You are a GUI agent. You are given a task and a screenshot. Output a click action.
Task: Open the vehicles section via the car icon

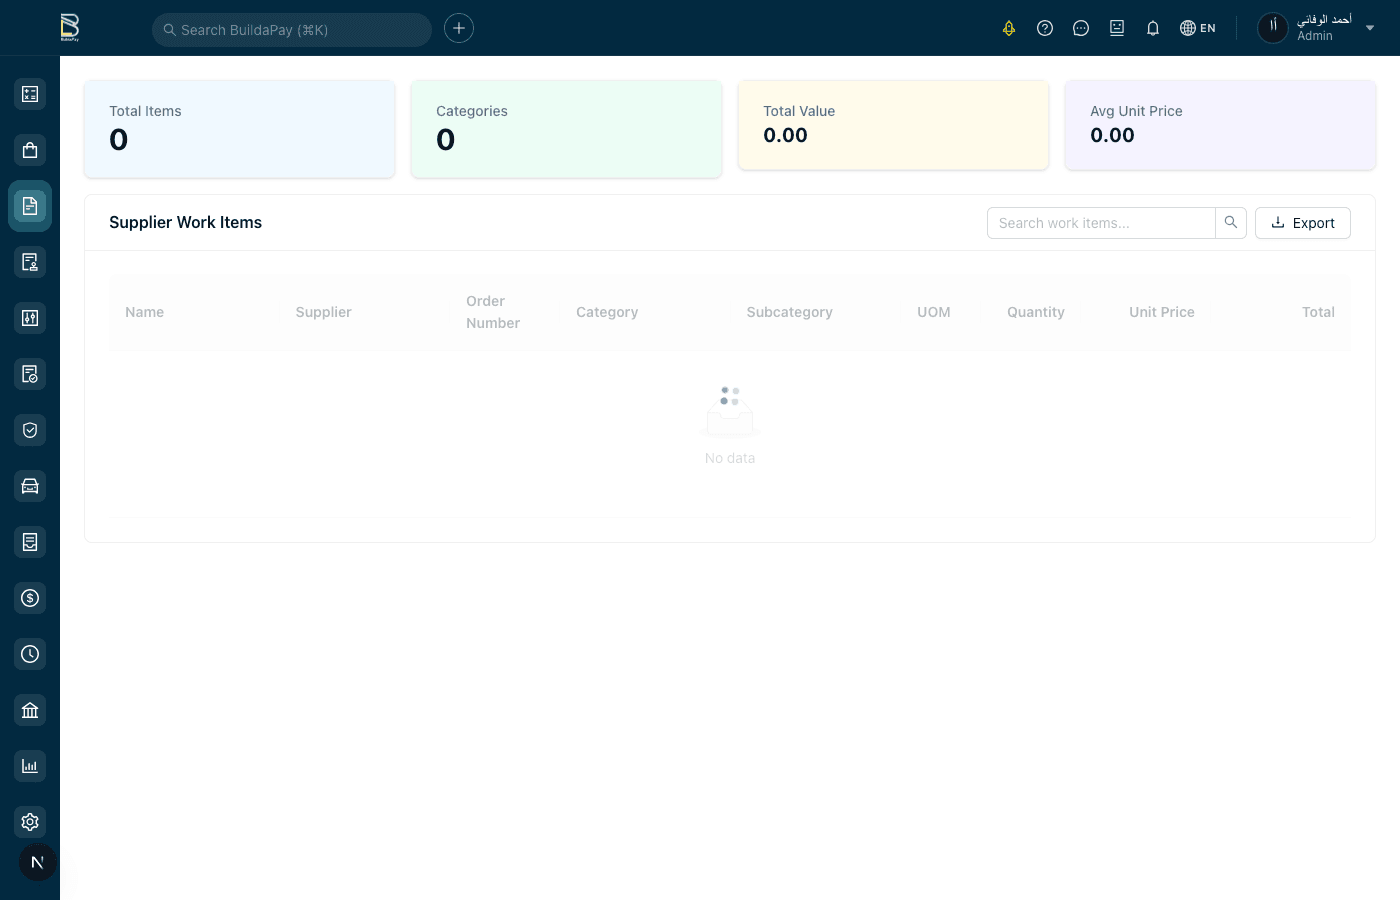[x=29, y=485]
